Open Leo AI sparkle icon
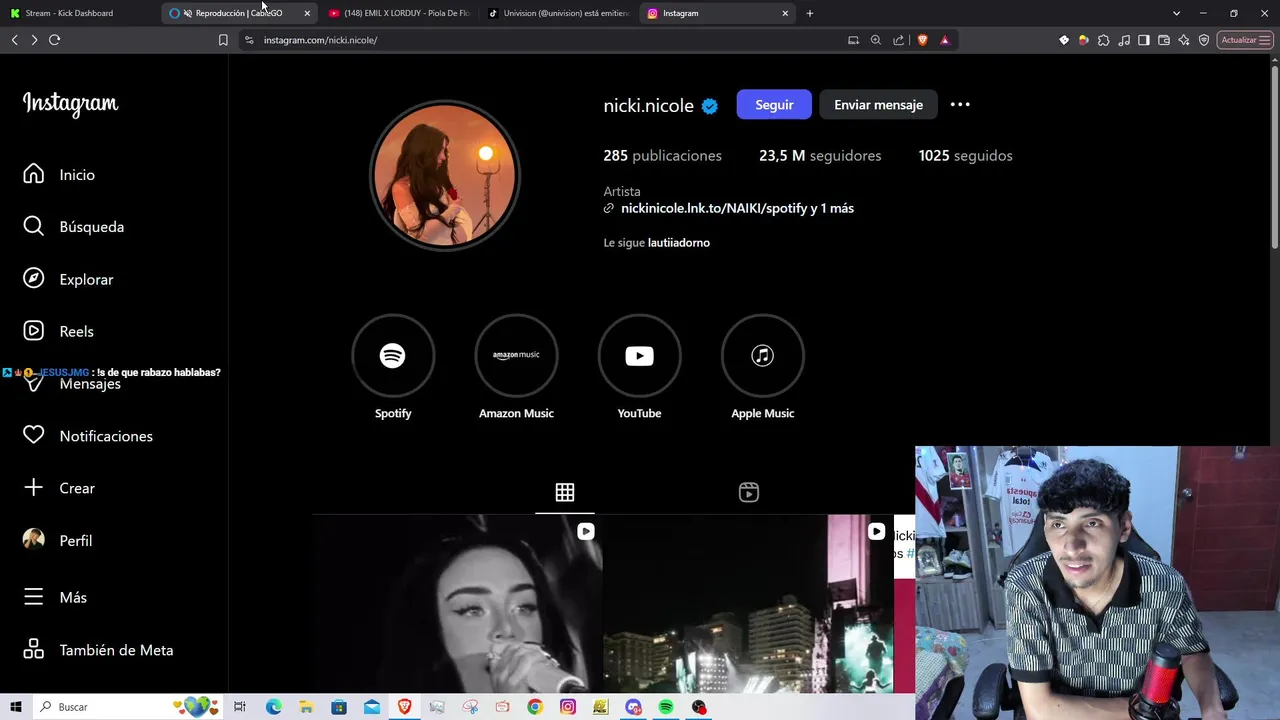Image resolution: width=1280 pixels, height=720 pixels. pyautogui.click(x=1184, y=40)
